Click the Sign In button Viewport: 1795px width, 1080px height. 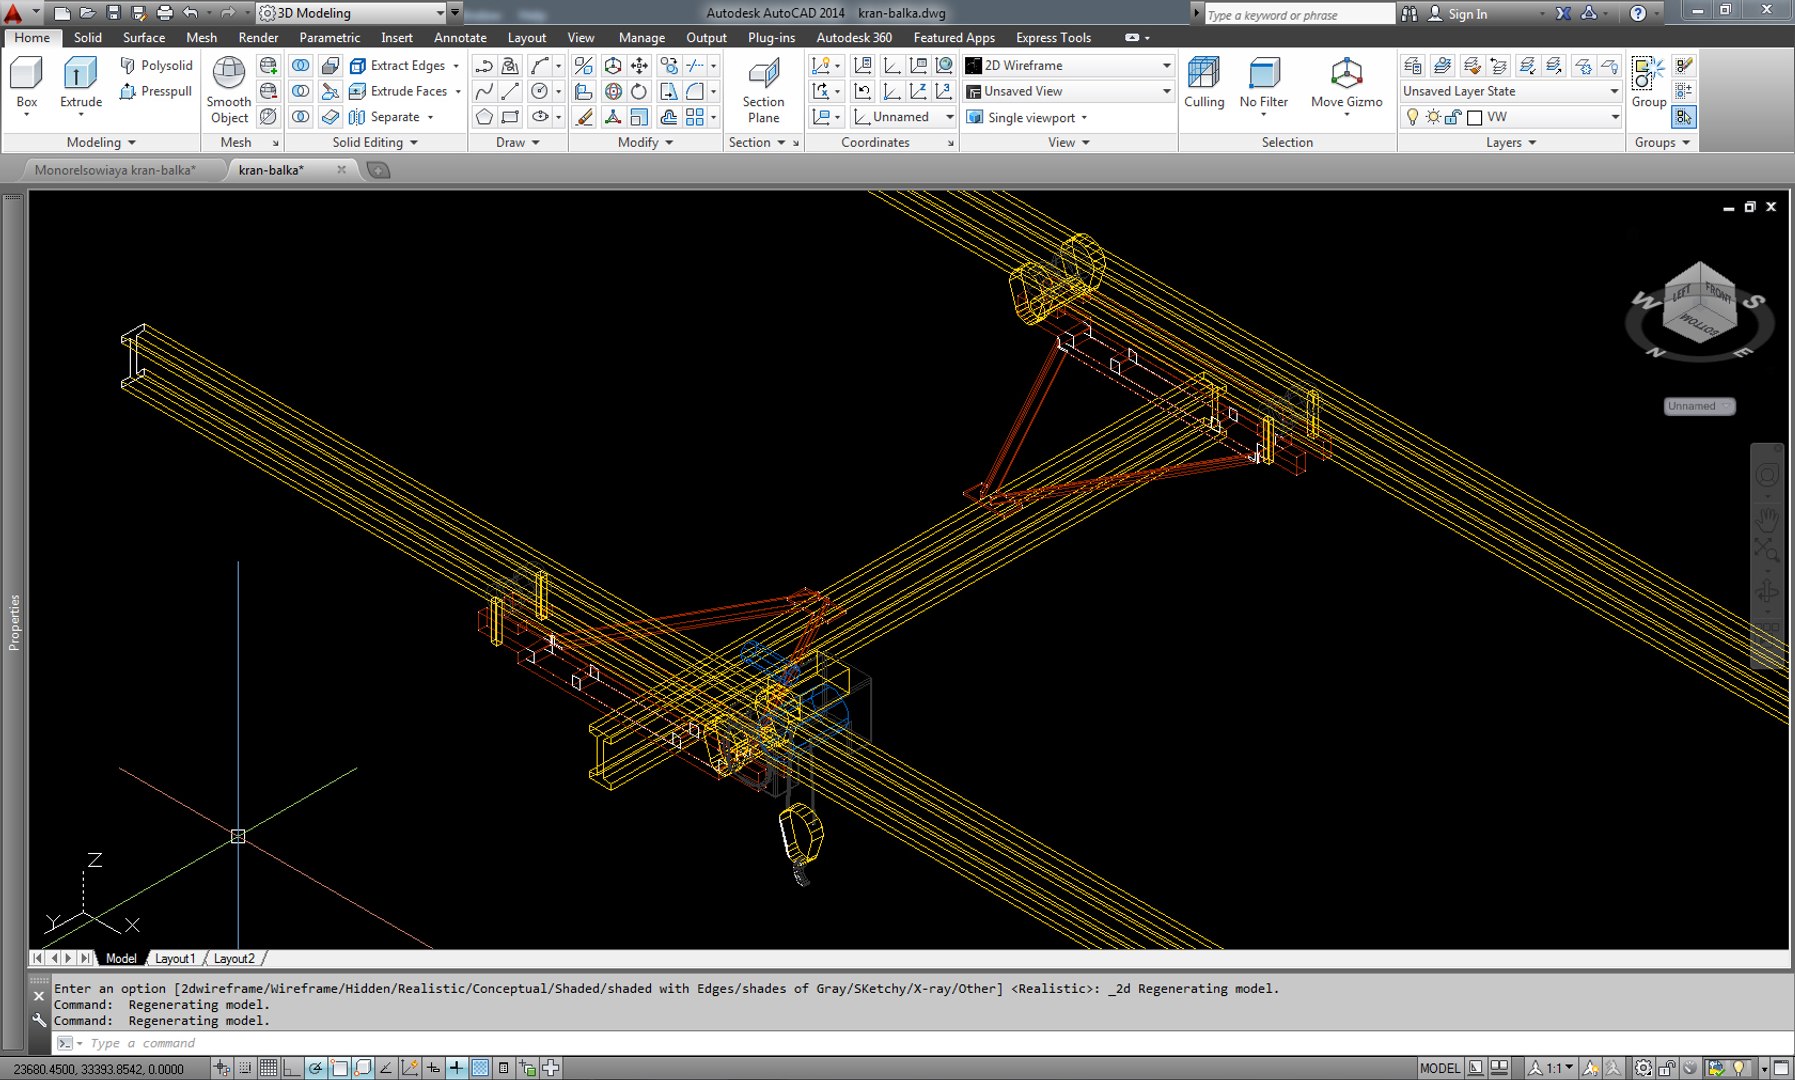click(1457, 14)
